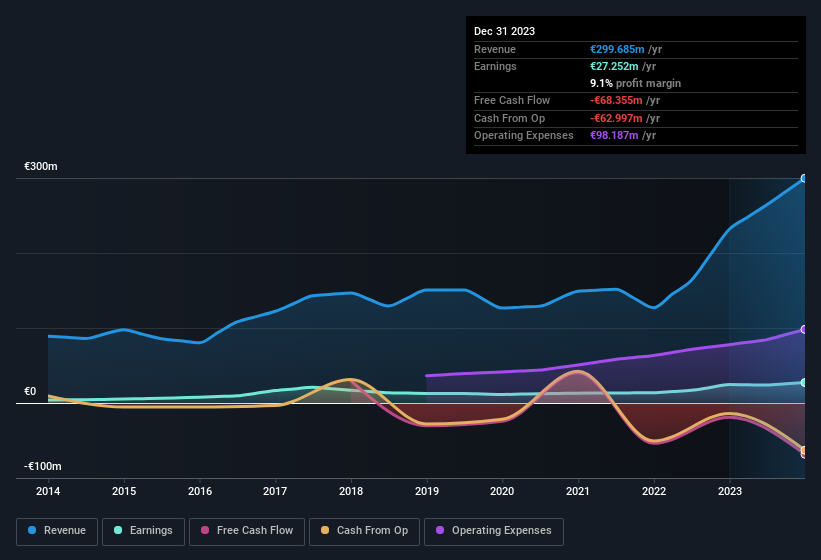This screenshot has height=560, width=821.
Task: Click the €299.685m revenue value
Action: pos(617,49)
